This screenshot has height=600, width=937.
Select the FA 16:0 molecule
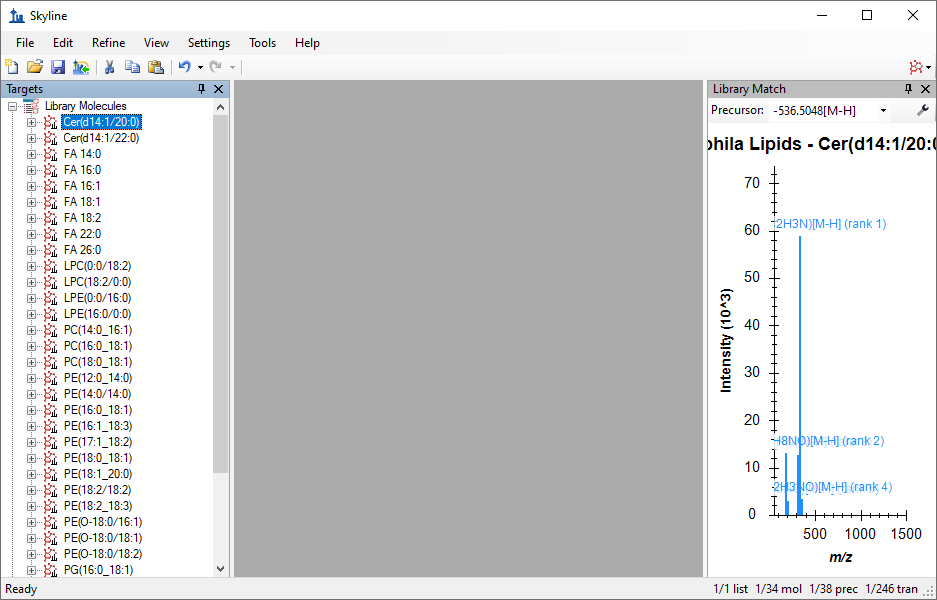coord(82,170)
